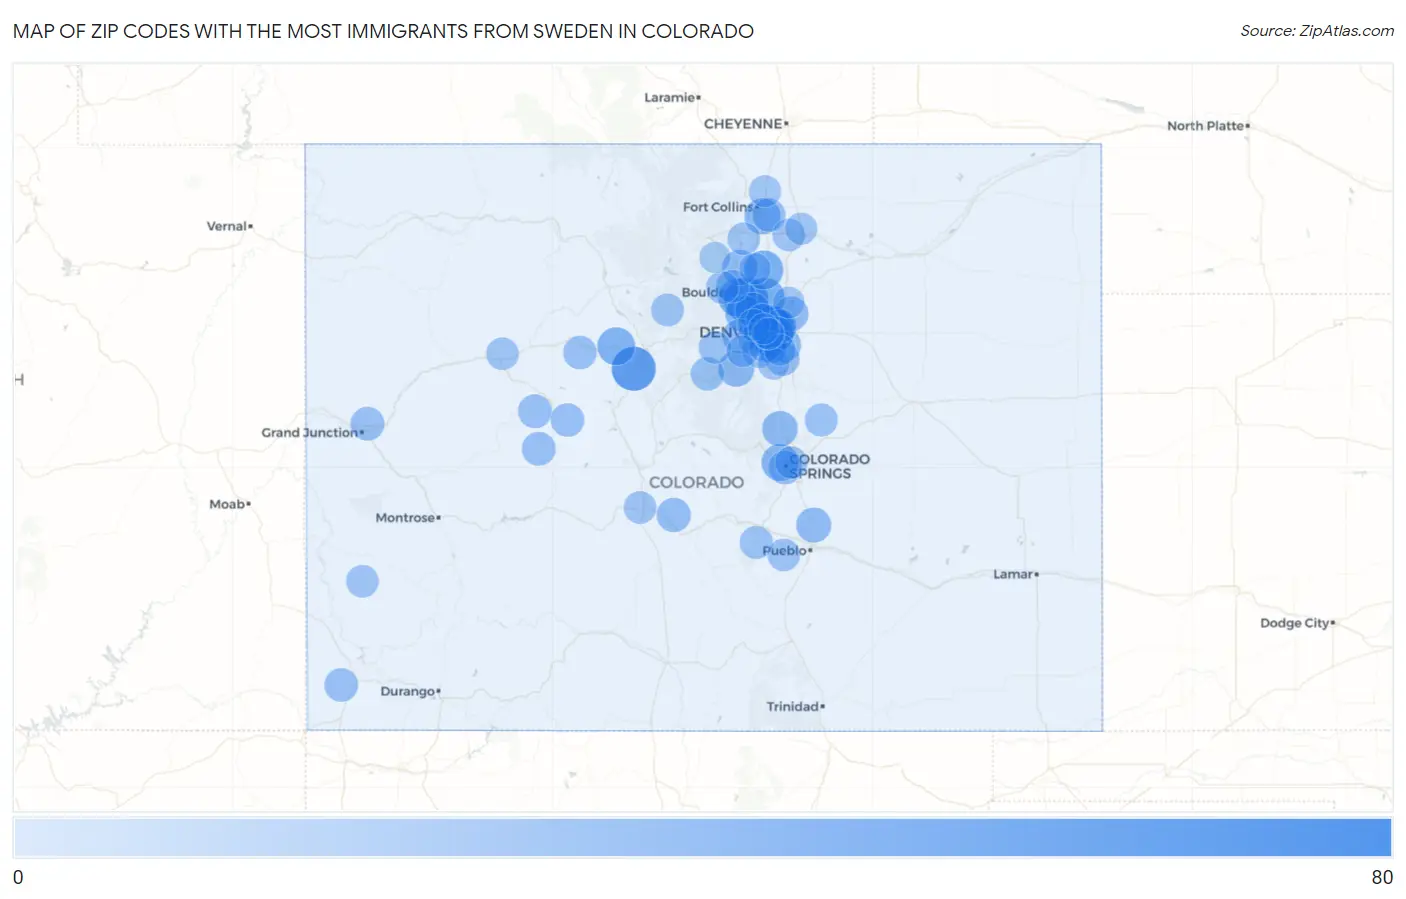Click the Grand Junction label
Image resolution: width=1406 pixels, height=899 pixels.
(x=312, y=433)
